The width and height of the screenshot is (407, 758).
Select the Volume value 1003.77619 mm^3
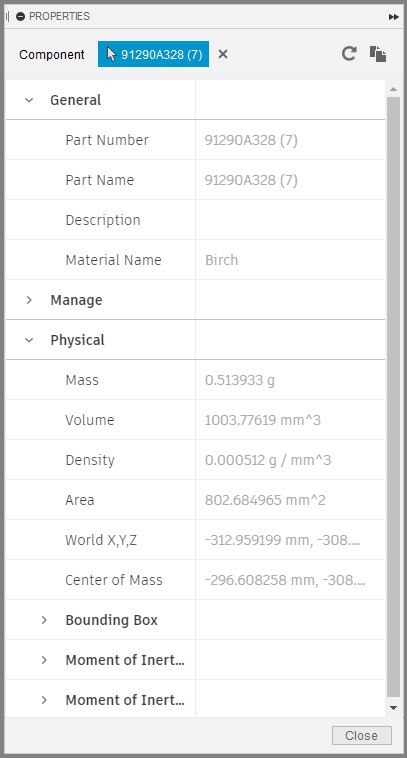click(262, 420)
